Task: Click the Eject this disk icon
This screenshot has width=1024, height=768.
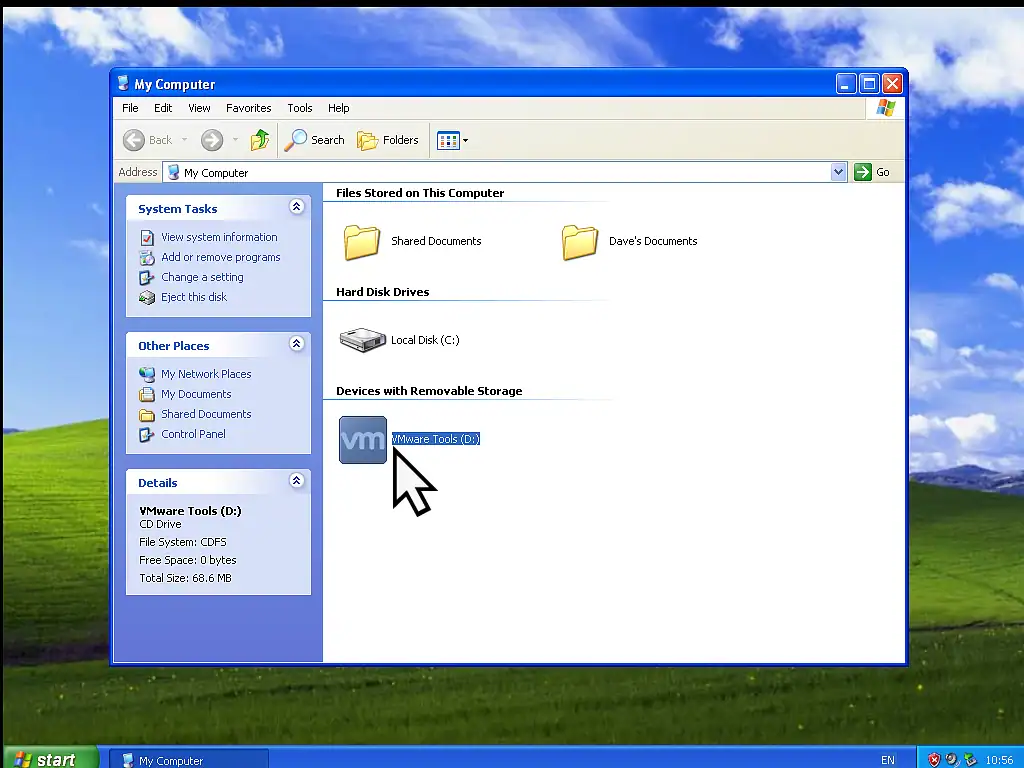Action: click(x=147, y=298)
